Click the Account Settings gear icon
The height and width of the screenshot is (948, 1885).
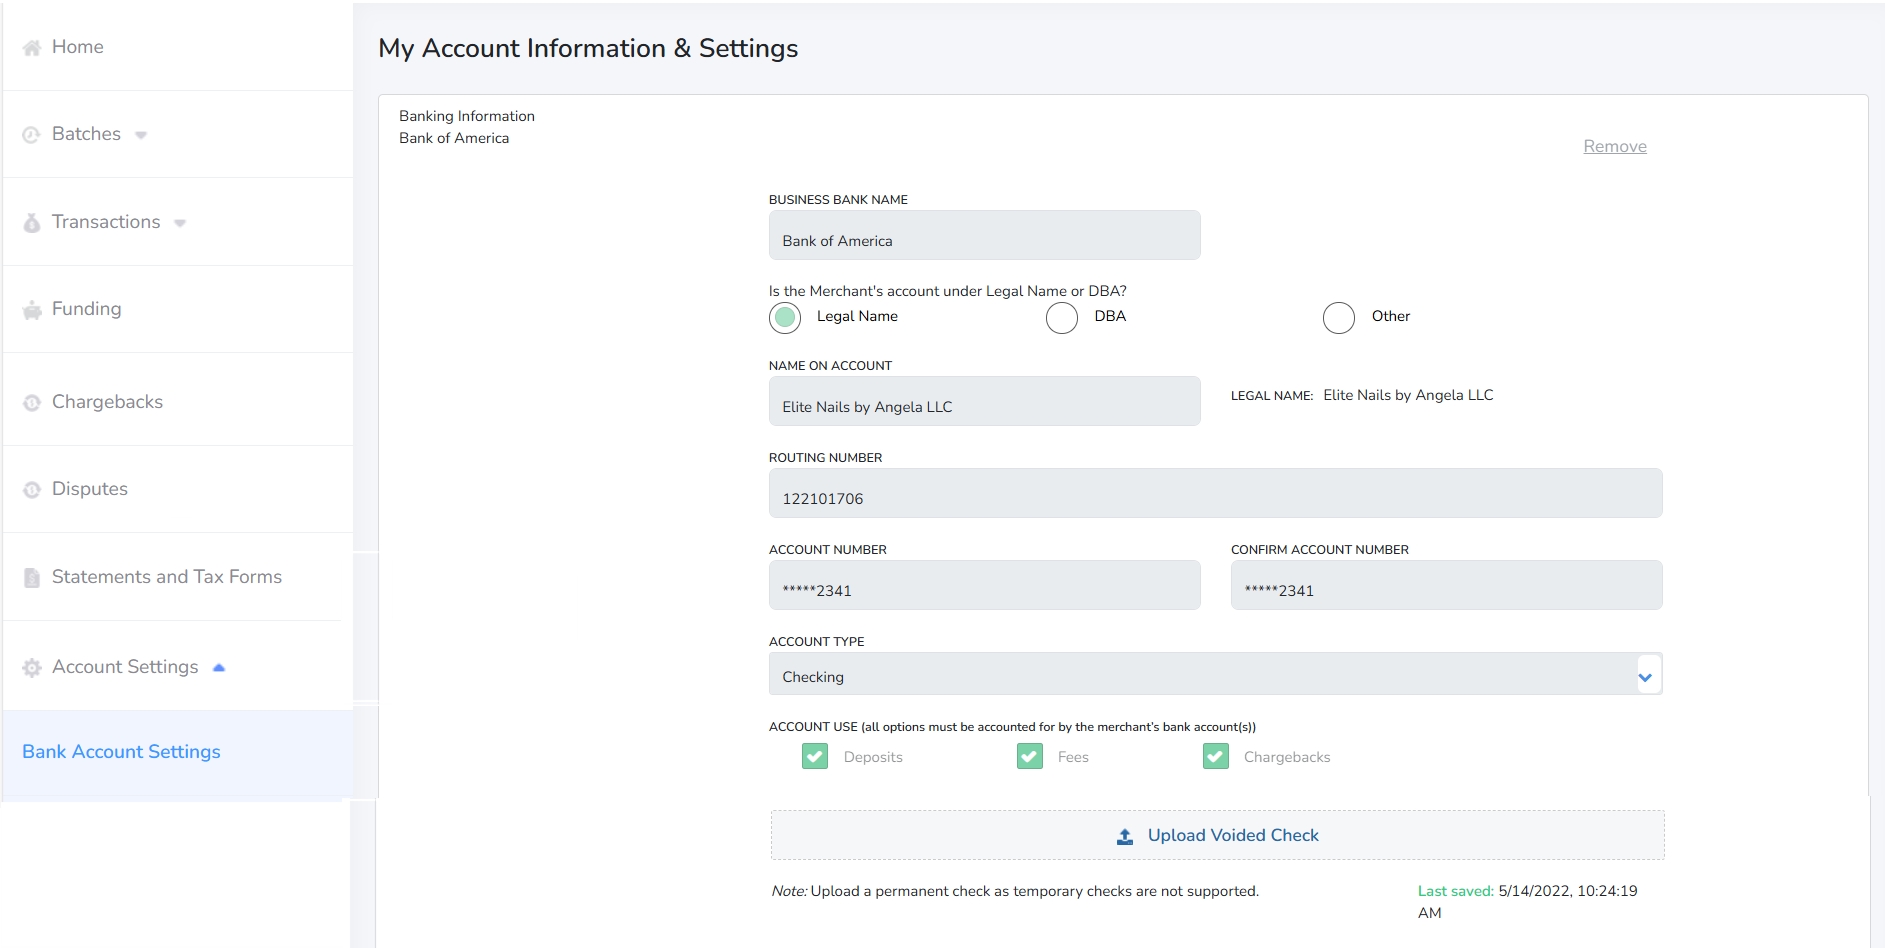click(x=32, y=668)
